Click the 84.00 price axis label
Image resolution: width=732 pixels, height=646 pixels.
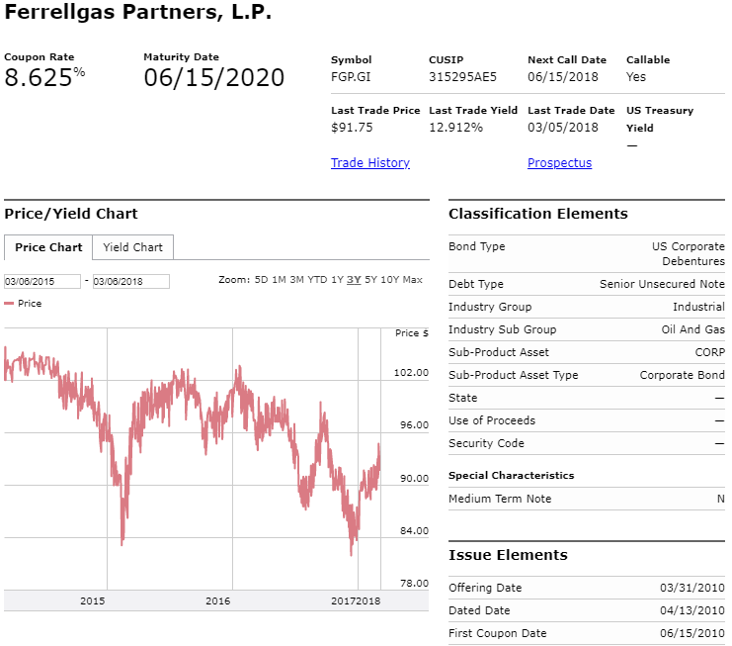[414, 531]
